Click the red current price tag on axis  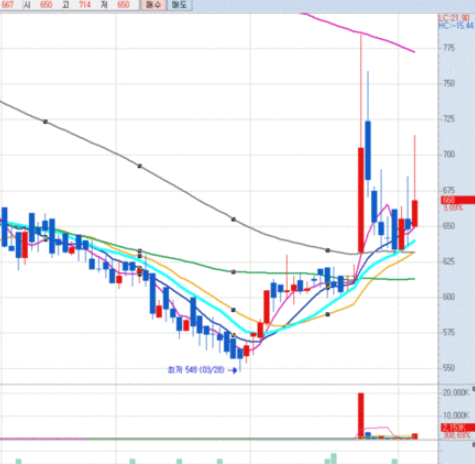[x=458, y=200]
